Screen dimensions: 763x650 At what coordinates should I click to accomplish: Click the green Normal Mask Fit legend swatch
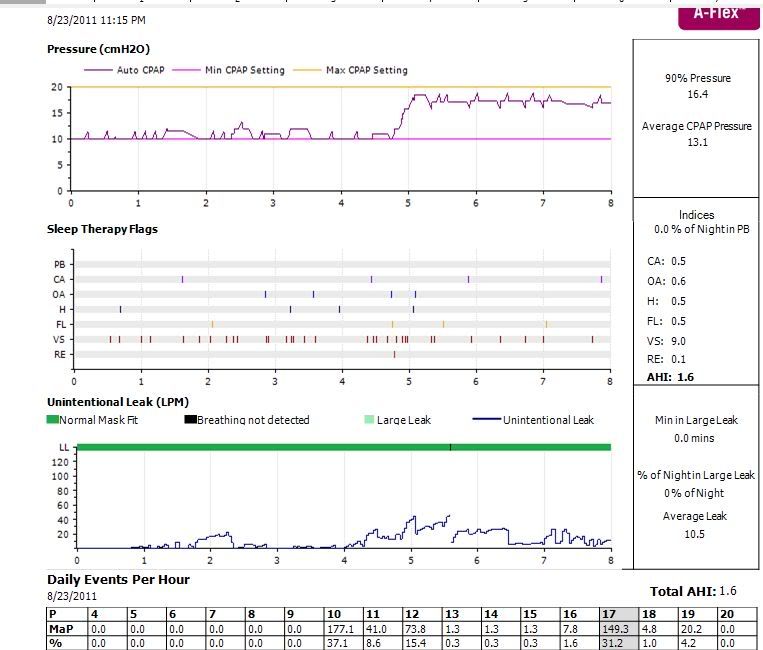[x=52, y=420]
